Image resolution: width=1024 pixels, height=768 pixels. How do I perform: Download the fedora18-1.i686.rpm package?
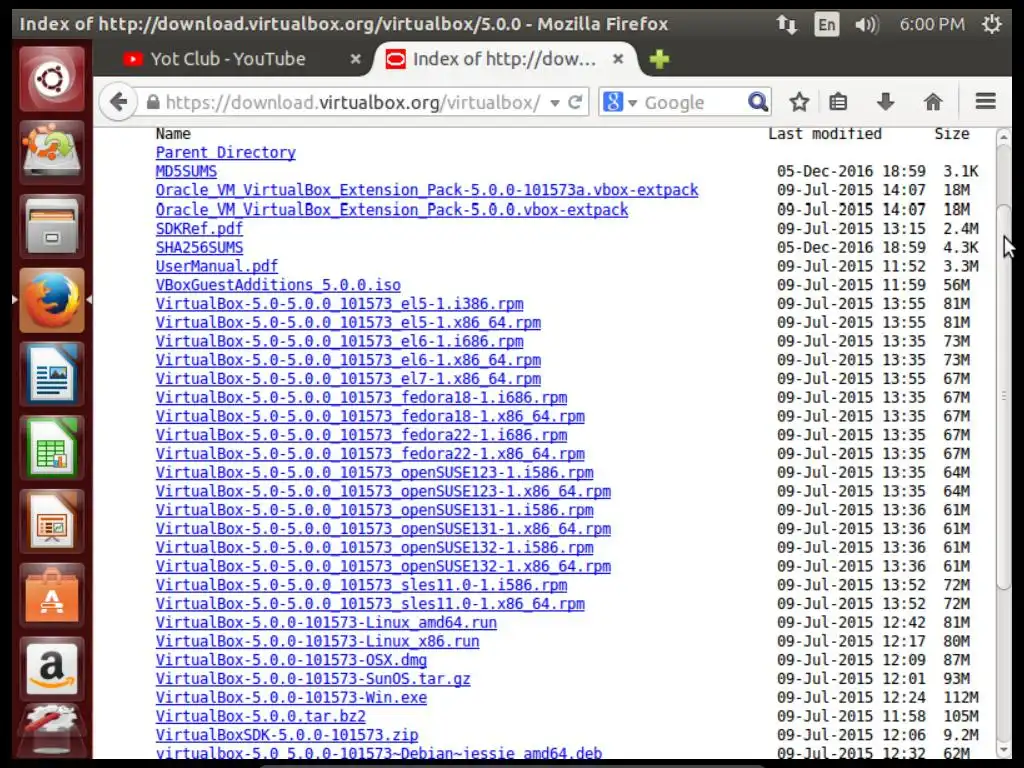361,398
